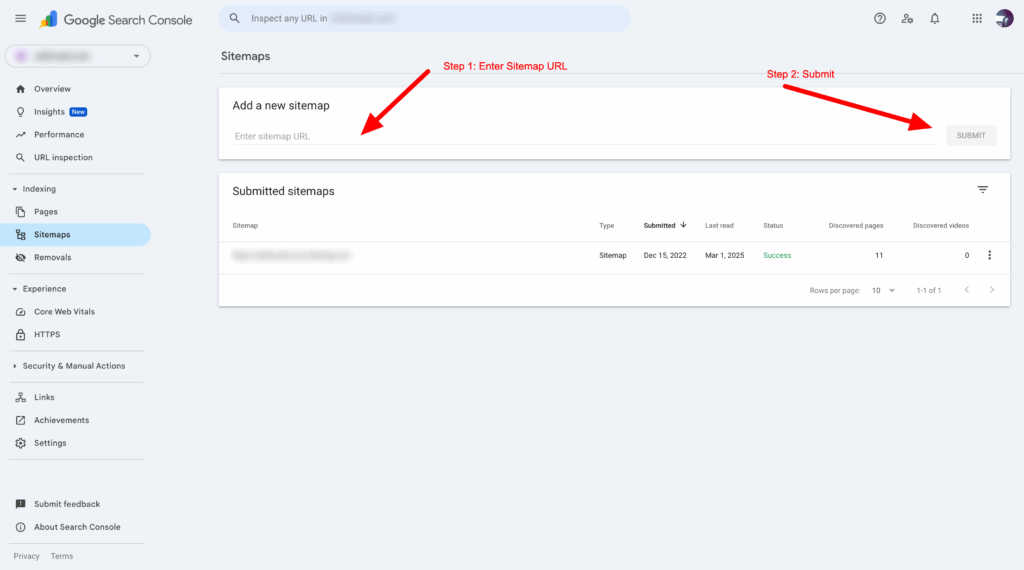Click the search magnifier icon

[234, 18]
